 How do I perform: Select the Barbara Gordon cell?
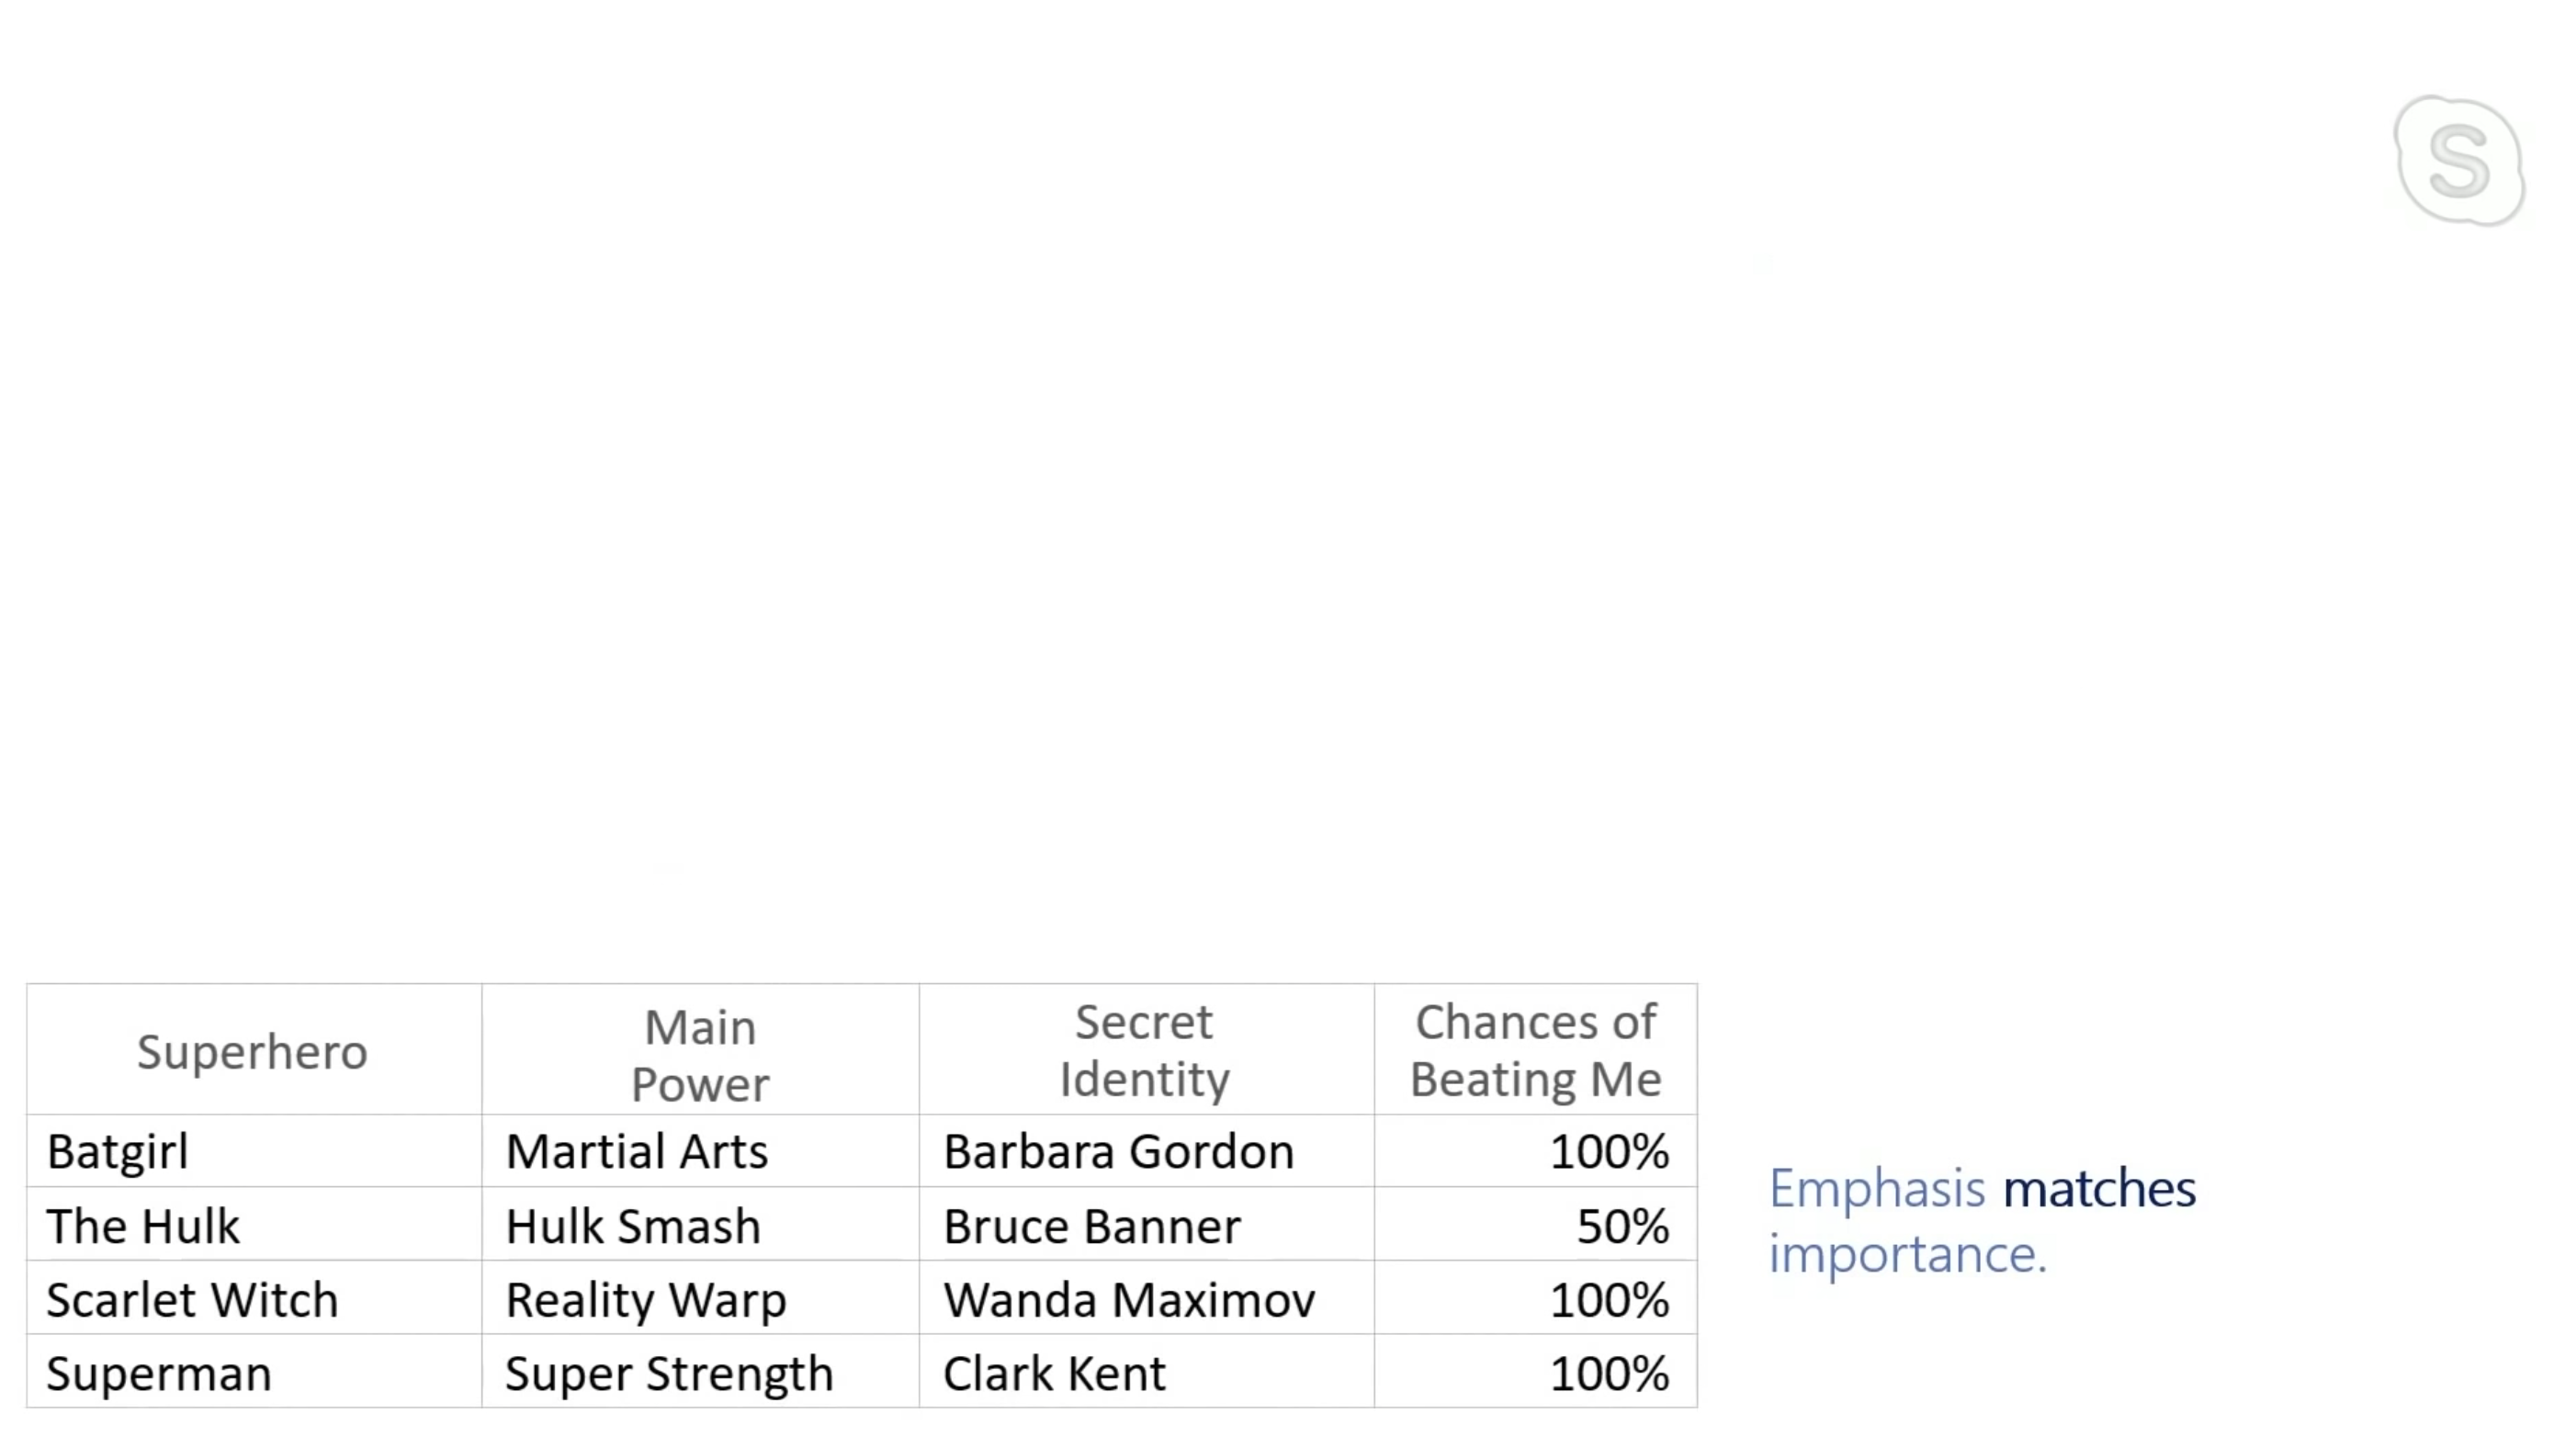coord(1118,1151)
